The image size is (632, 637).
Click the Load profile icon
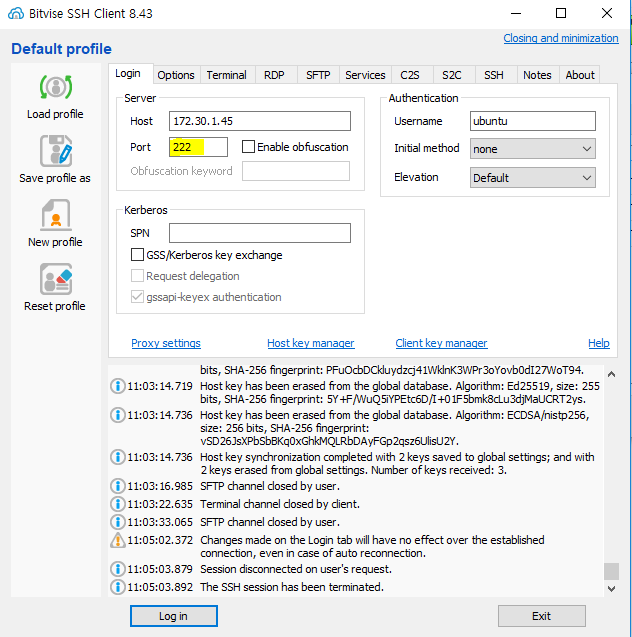(x=56, y=87)
